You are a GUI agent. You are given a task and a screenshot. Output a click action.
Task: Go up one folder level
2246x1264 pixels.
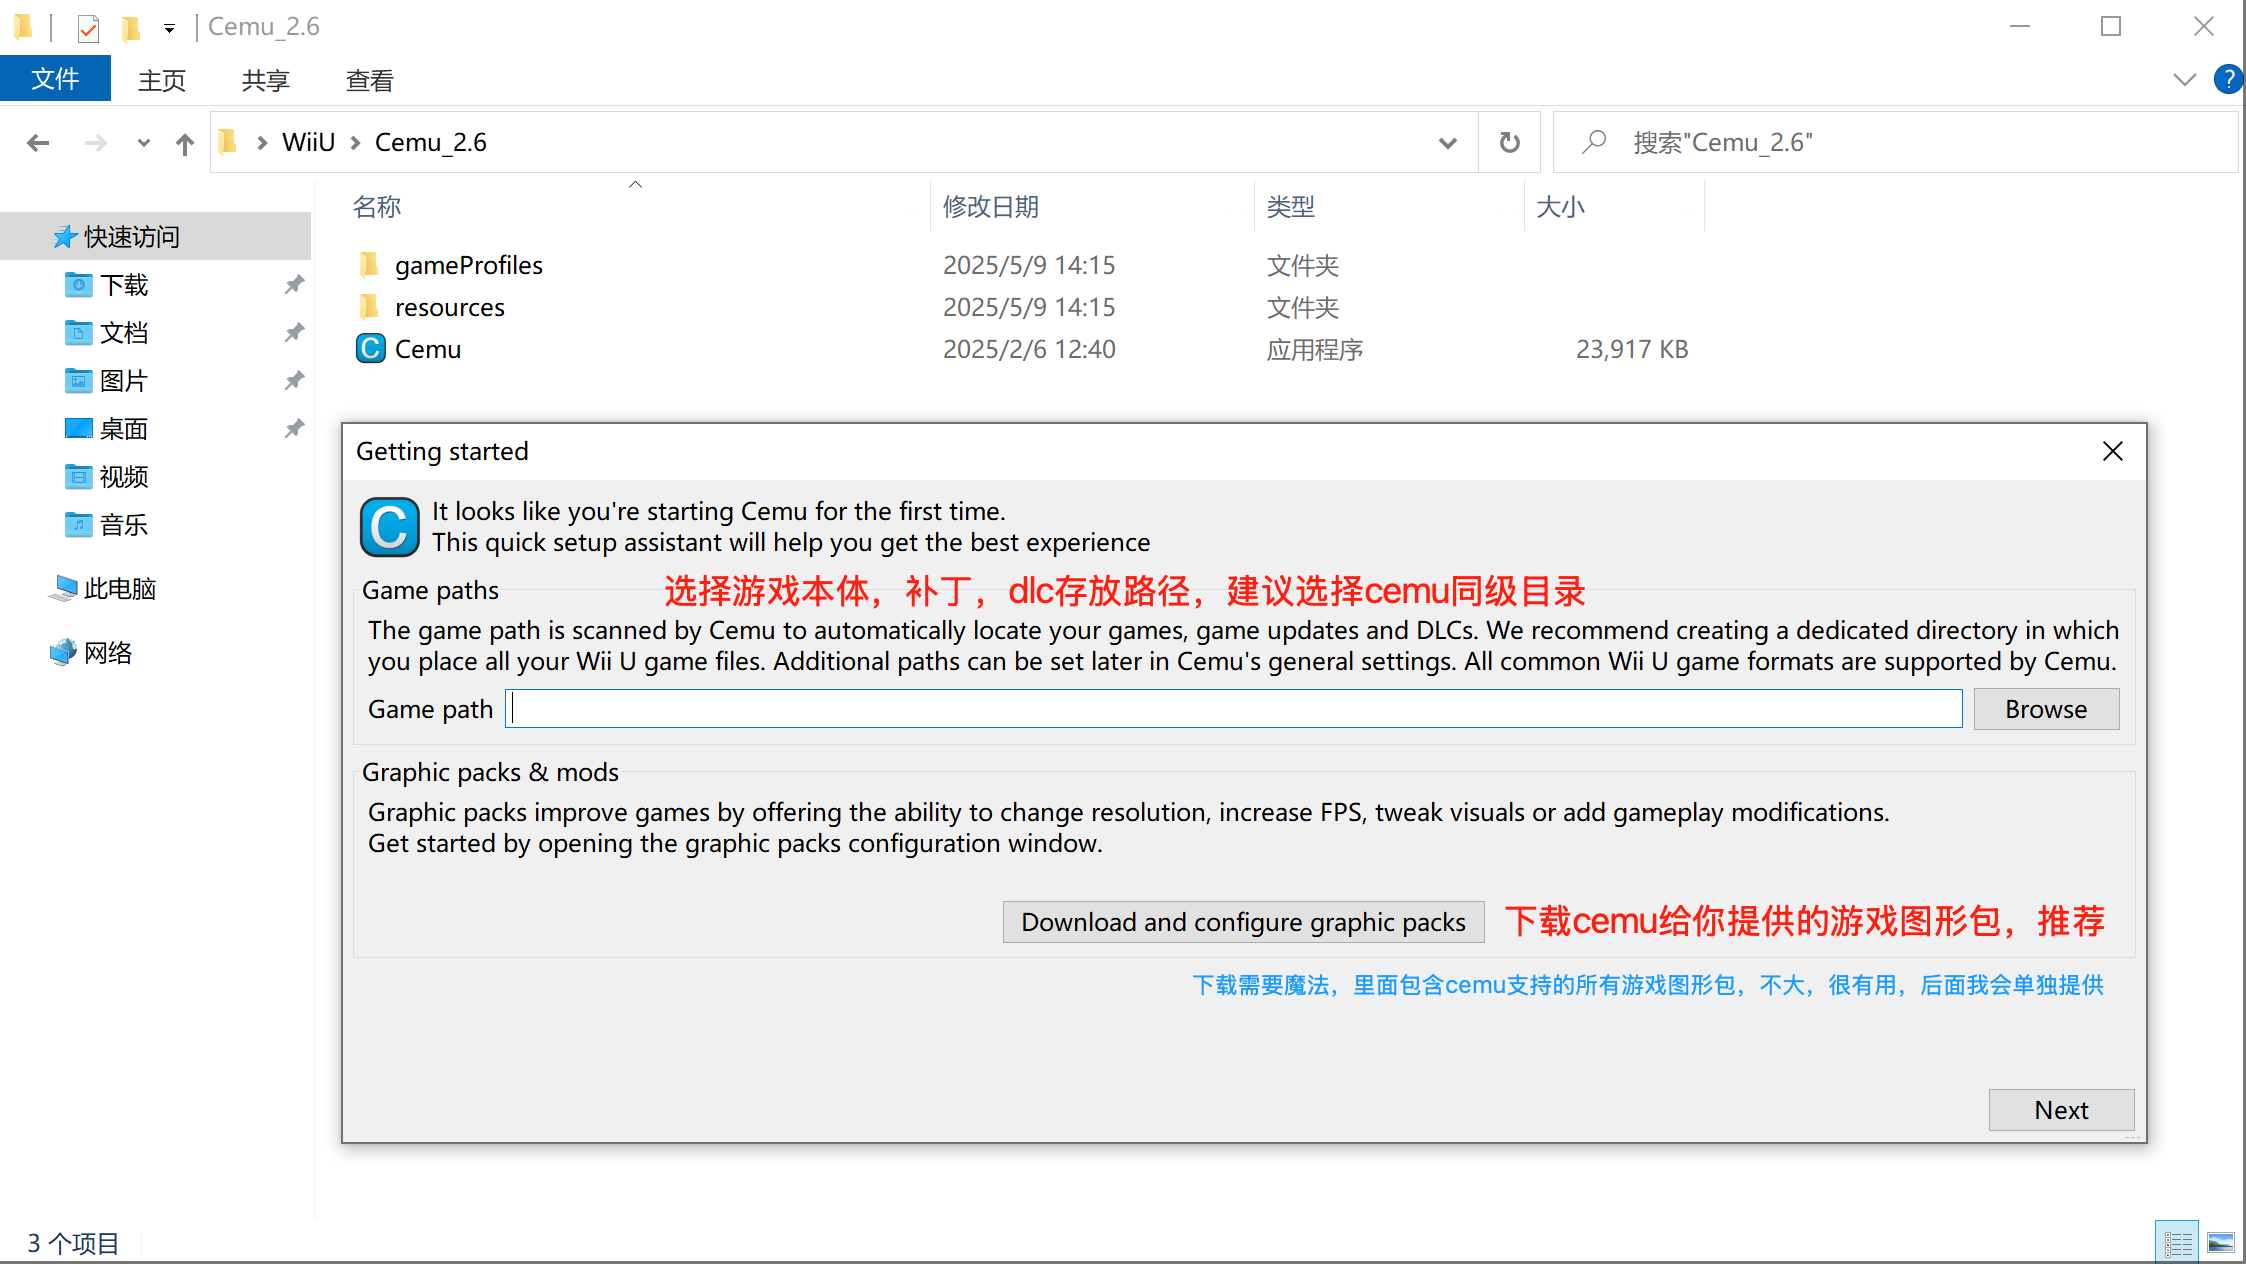(x=184, y=143)
